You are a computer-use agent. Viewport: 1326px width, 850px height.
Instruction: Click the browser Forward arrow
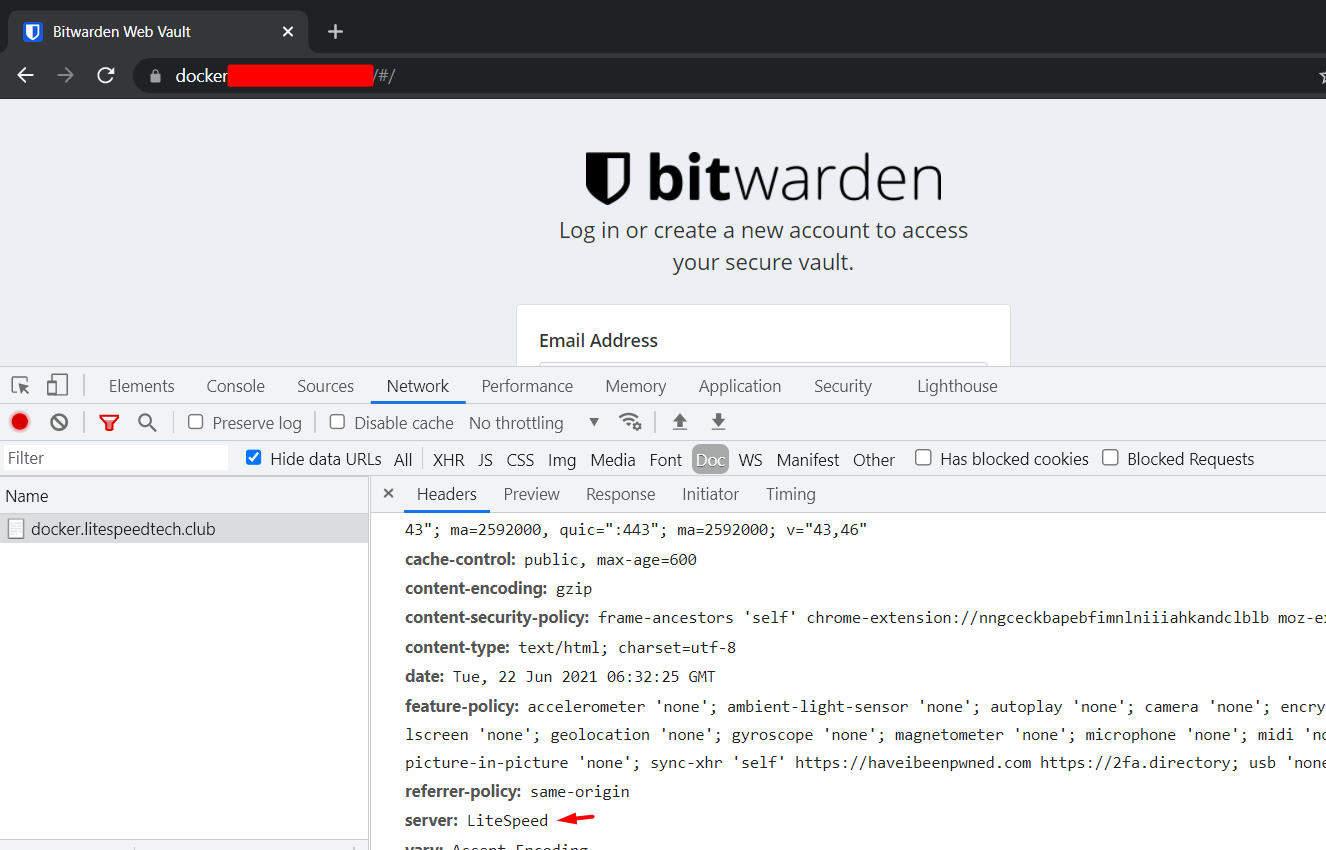tap(66, 75)
